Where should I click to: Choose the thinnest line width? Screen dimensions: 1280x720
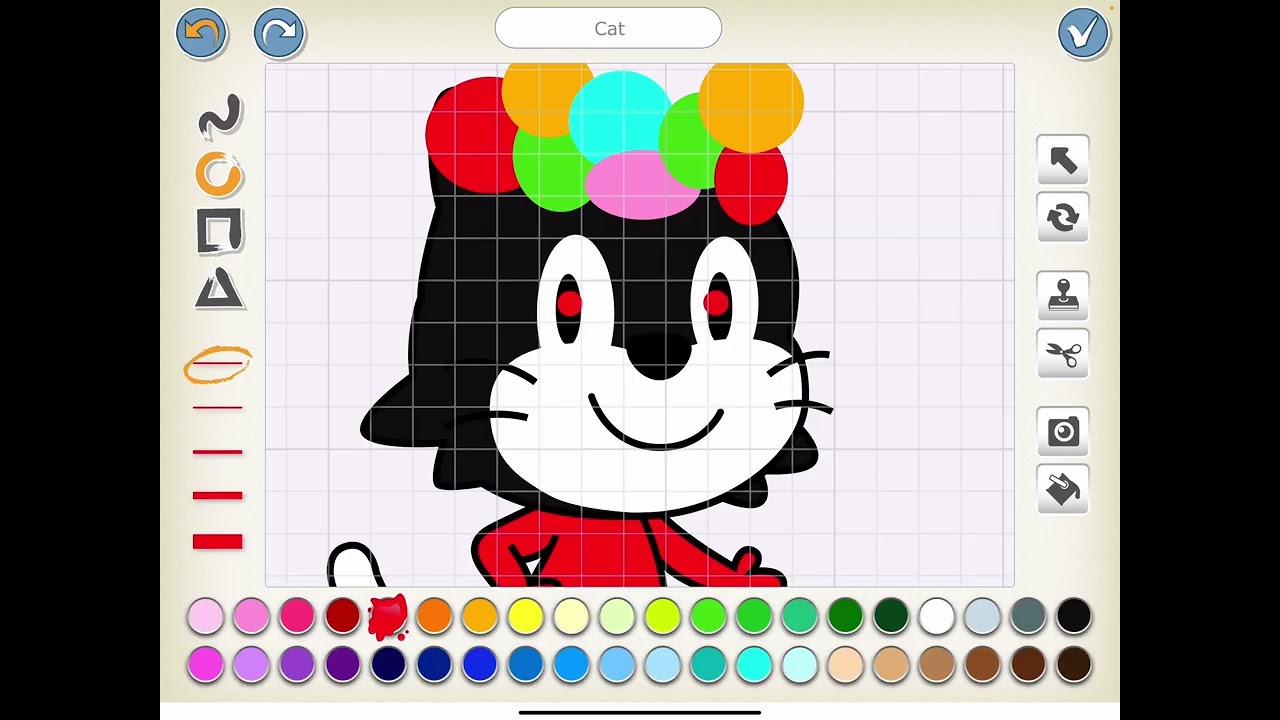coord(217,364)
